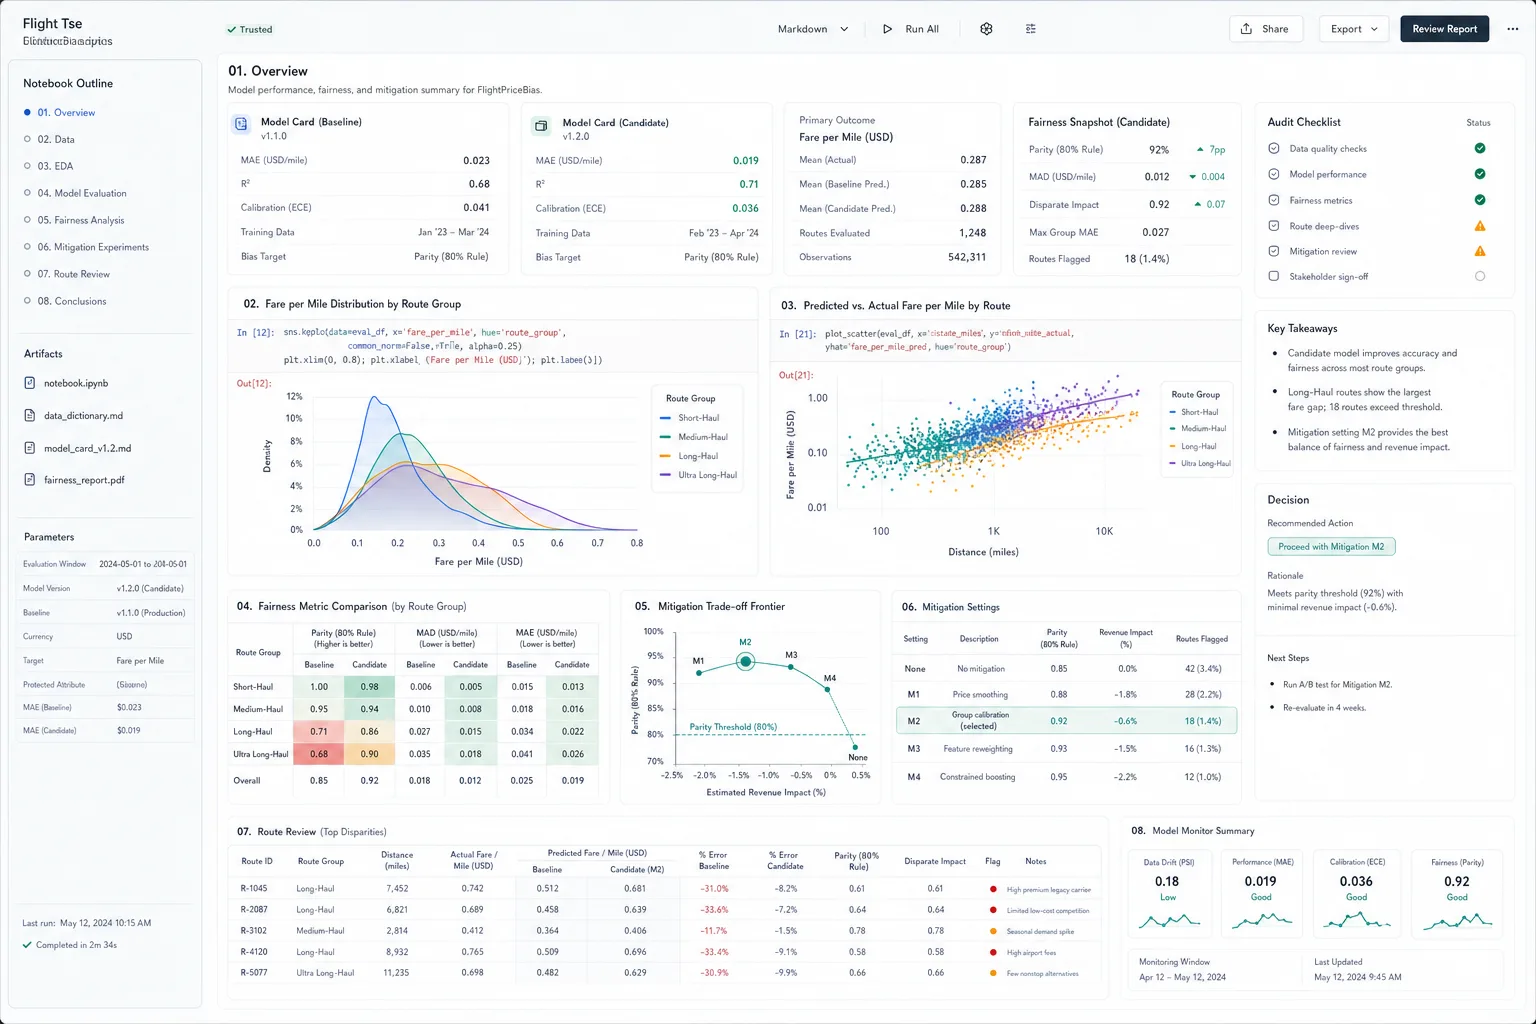Open the kernel flower-shaped icon in the toolbar

pos(986,29)
